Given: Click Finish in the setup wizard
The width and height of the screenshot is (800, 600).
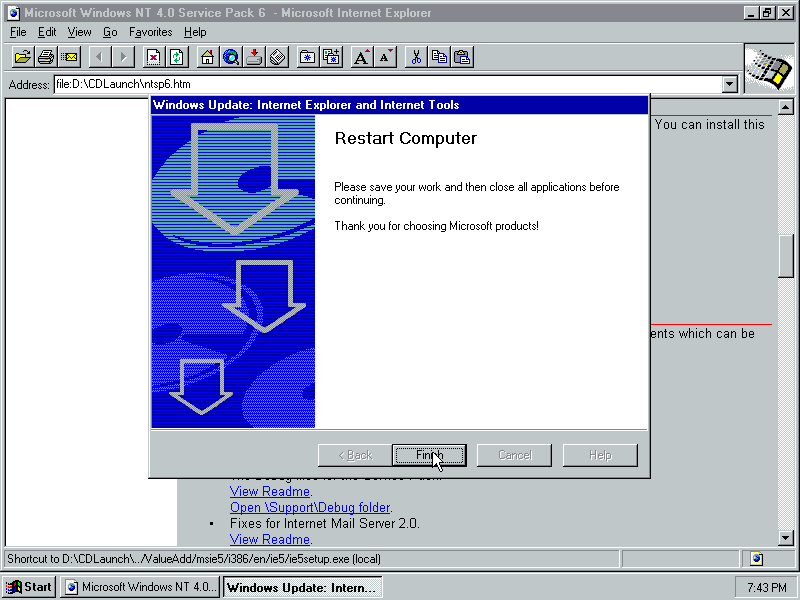Looking at the screenshot, I should (428, 455).
